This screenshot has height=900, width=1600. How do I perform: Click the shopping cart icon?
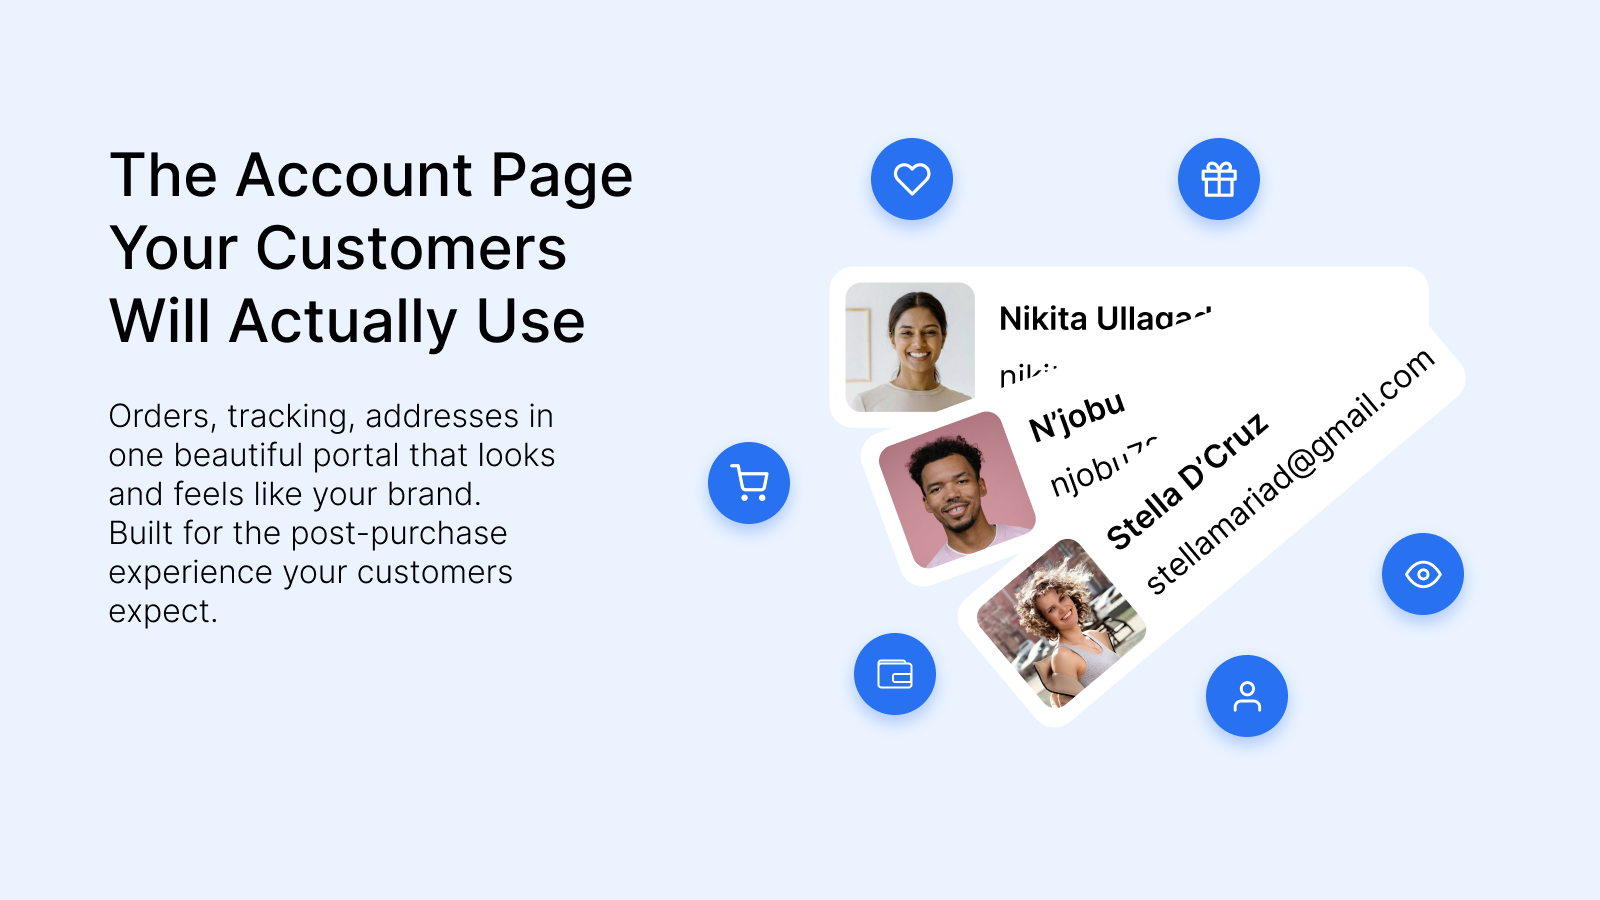[x=749, y=483]
